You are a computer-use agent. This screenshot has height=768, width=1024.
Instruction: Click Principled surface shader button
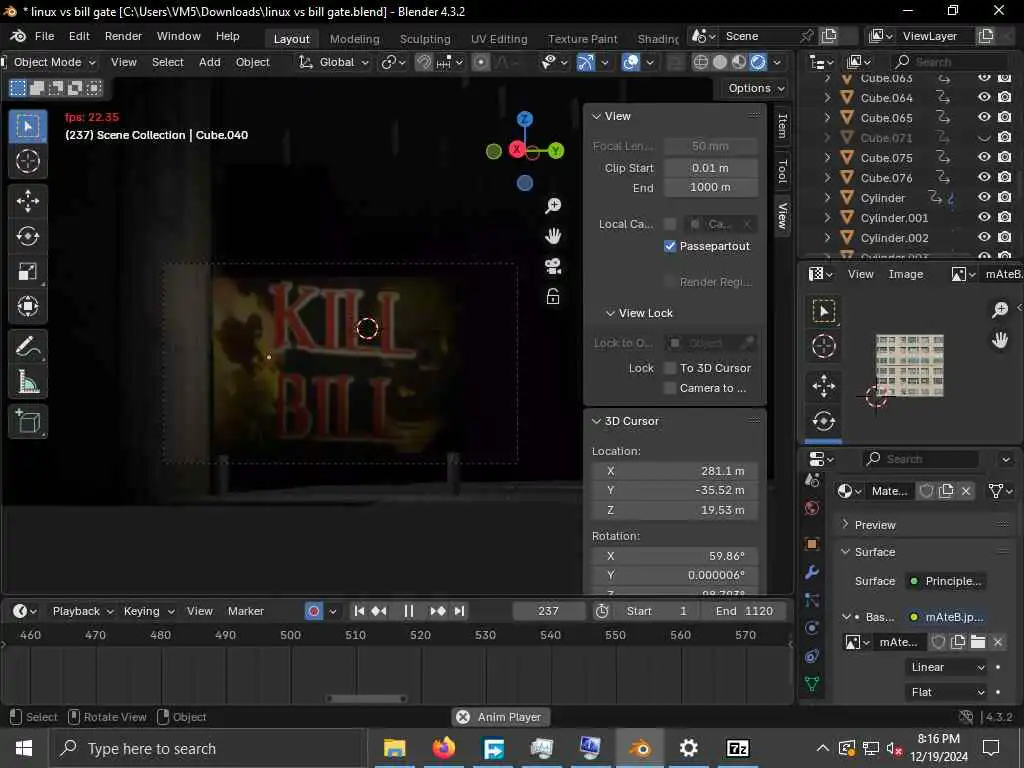click(946, 581)
